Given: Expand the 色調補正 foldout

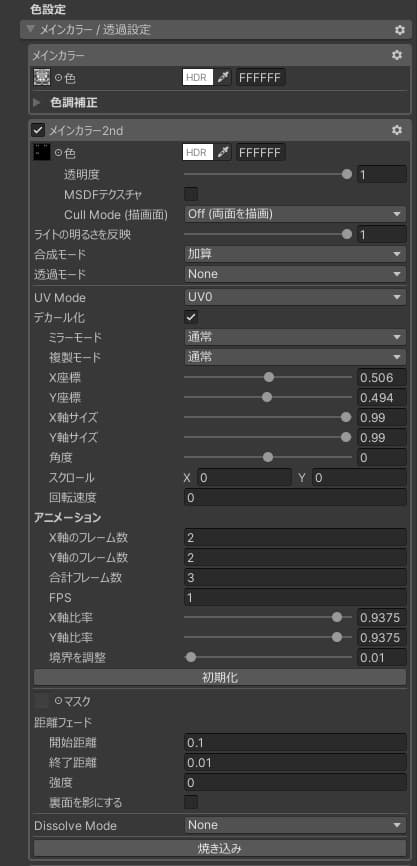Looking at the screenshot, I should click(x=37, y=102).
